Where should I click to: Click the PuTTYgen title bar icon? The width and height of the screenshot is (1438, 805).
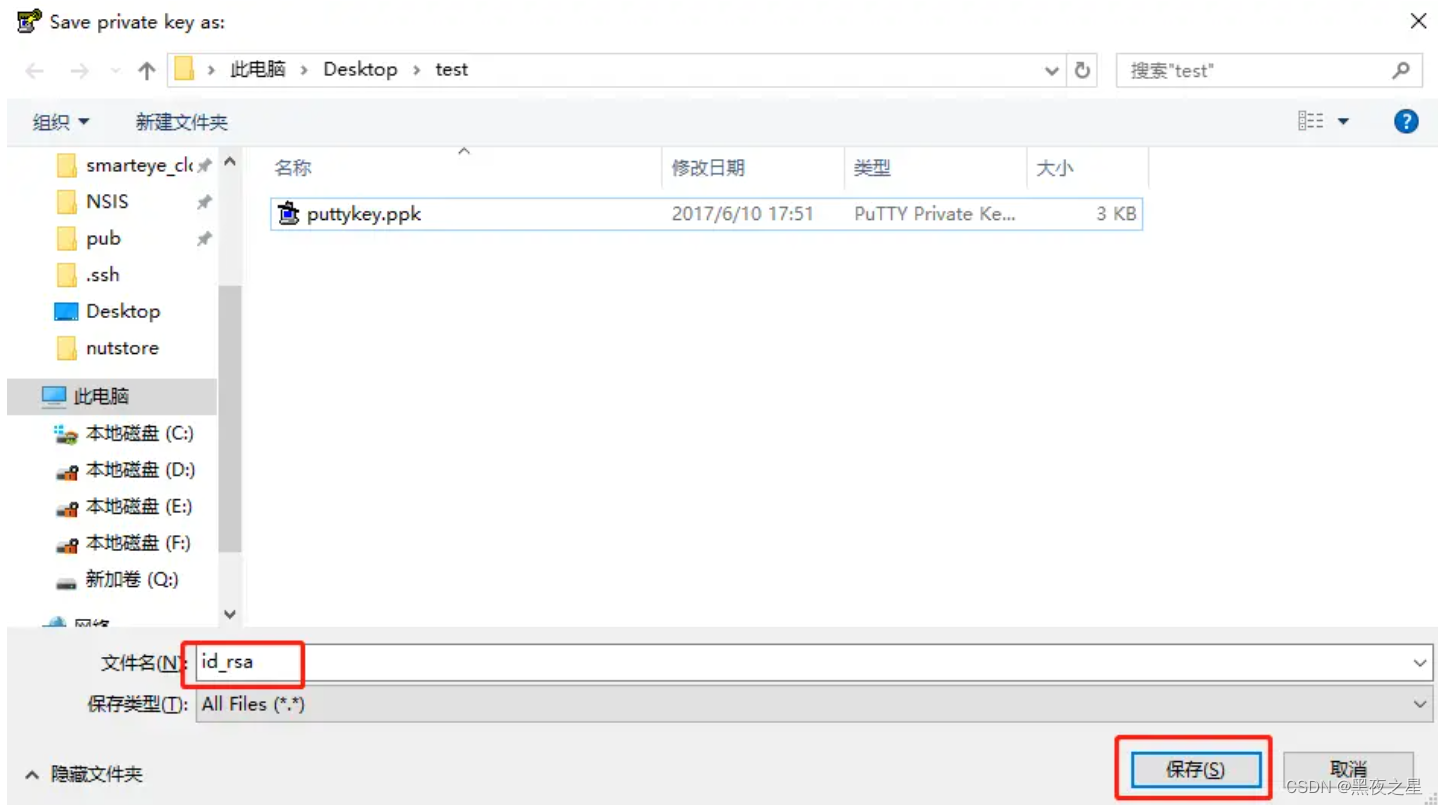[x=29, y=21]
